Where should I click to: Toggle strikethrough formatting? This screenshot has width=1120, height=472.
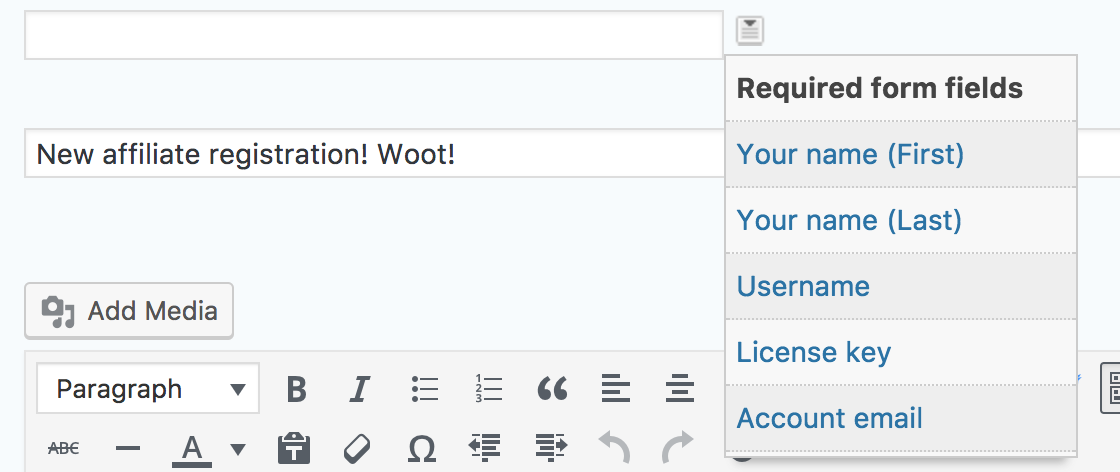[64, 448]
